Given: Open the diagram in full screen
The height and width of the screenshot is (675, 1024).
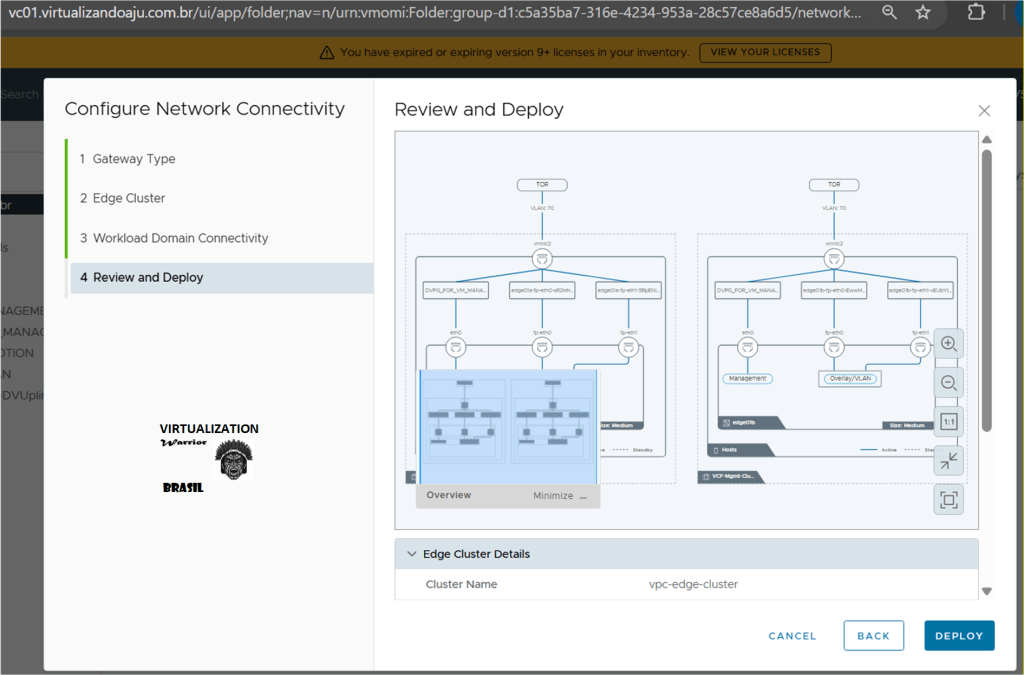Looking at the screenshot, I should (x=948, y=499).
